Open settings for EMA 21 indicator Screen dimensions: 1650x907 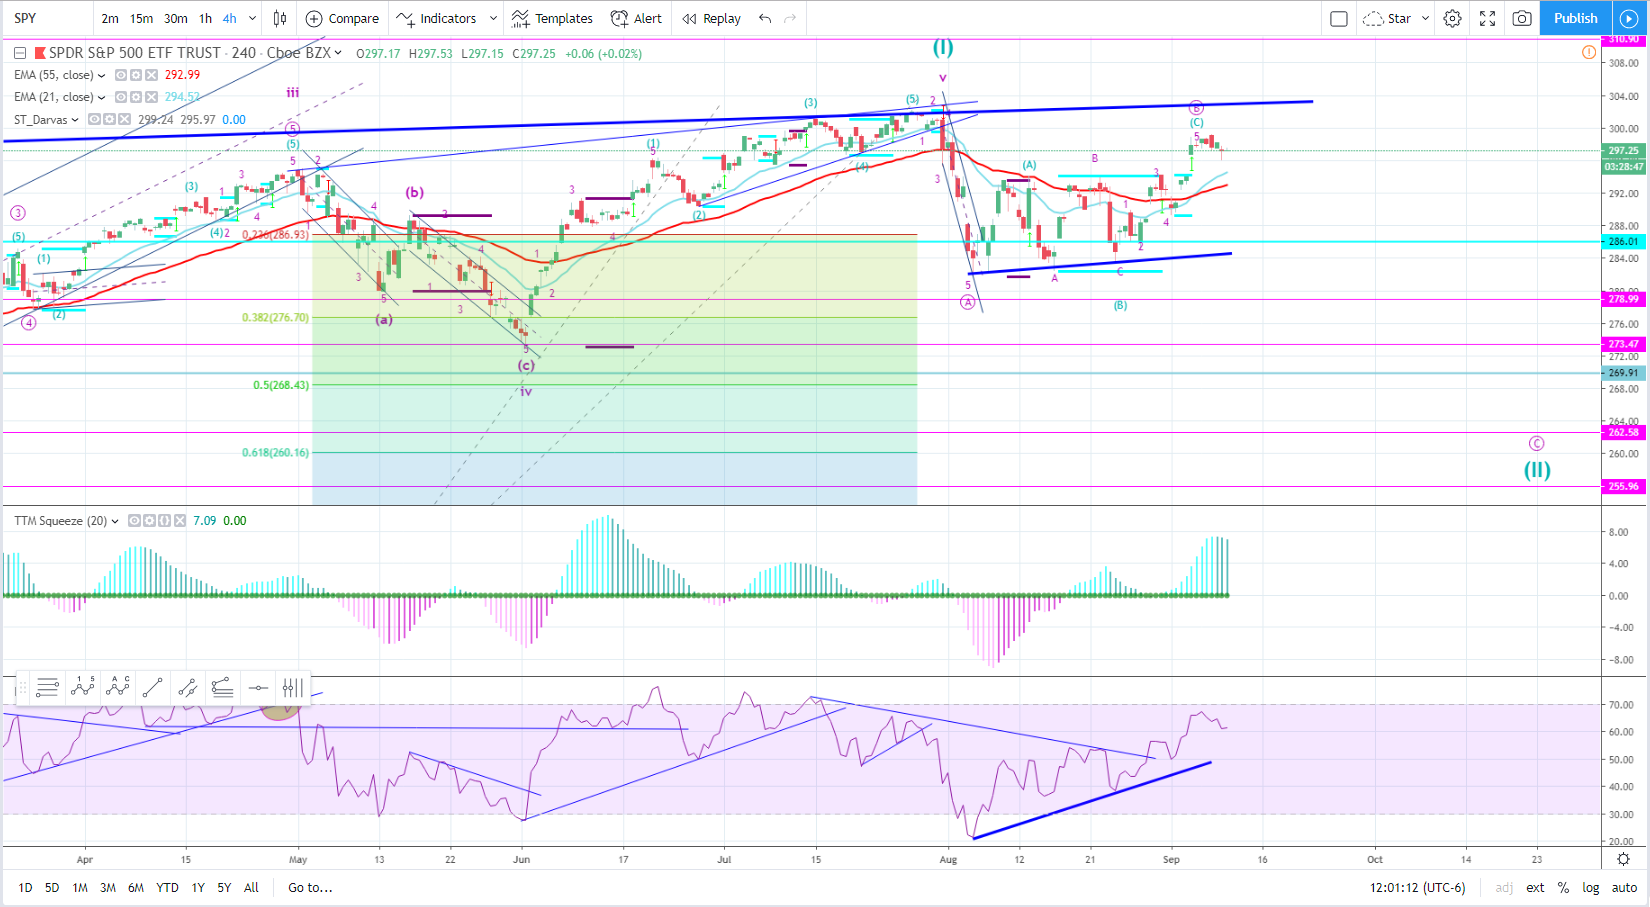click(136, 97)
